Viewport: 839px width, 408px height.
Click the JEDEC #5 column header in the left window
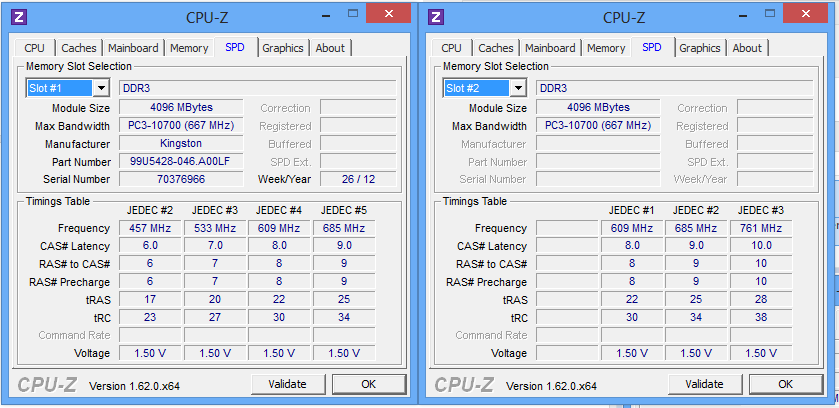(344, 210)
